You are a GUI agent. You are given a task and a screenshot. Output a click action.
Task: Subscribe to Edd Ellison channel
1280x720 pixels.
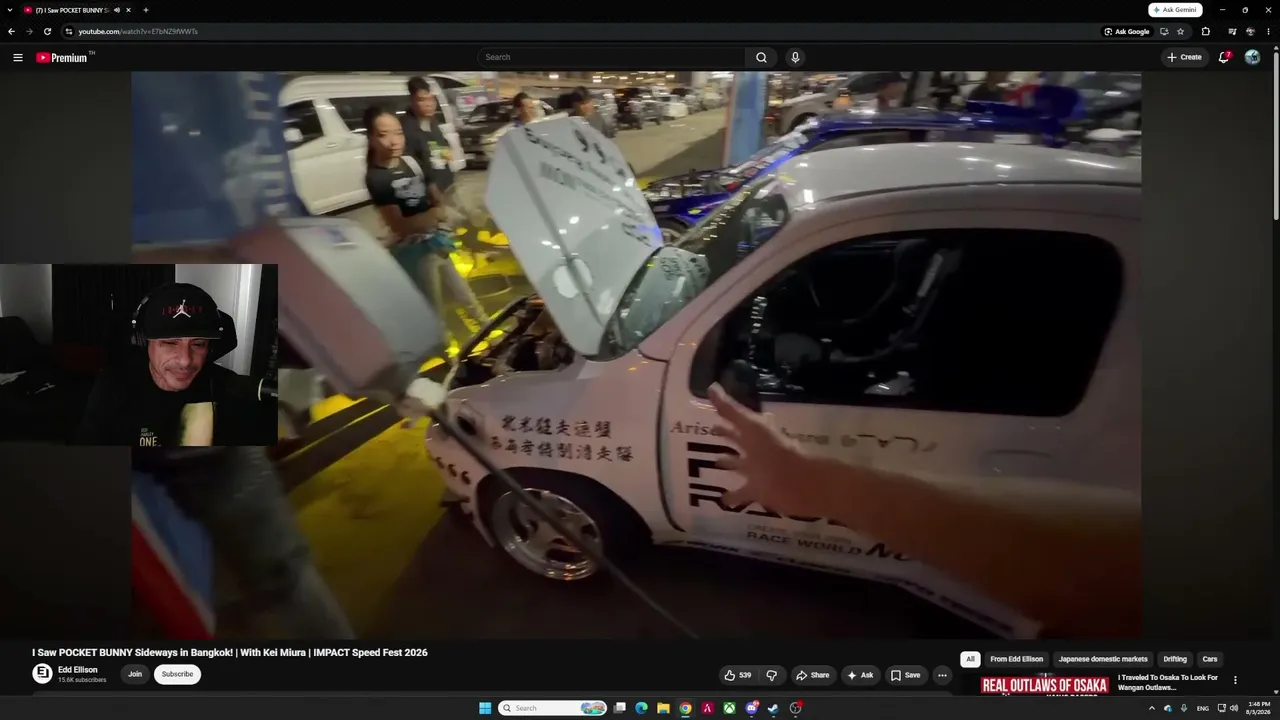177,674
